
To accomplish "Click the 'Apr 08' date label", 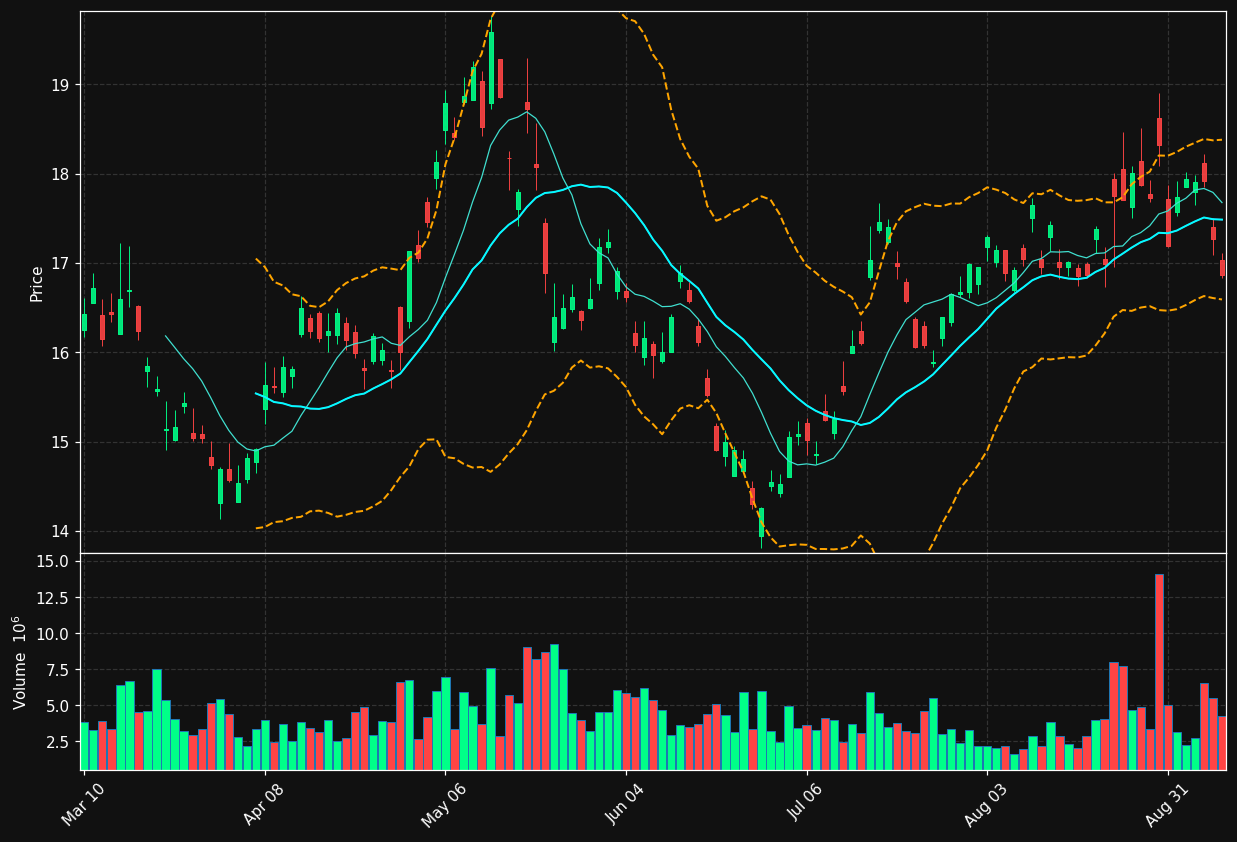I will click(x=266, y=804).
